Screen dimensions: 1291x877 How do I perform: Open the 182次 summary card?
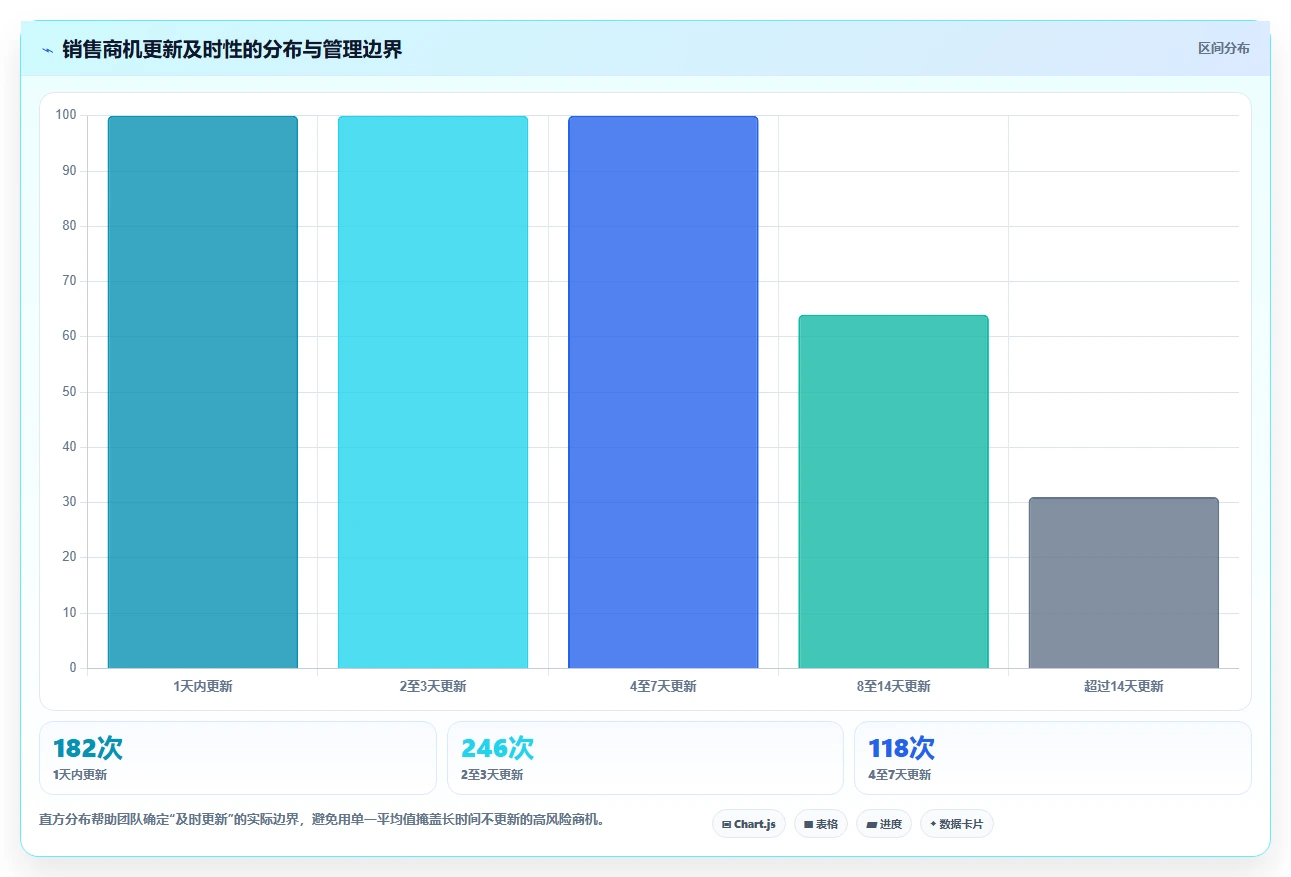coord(238,758)
